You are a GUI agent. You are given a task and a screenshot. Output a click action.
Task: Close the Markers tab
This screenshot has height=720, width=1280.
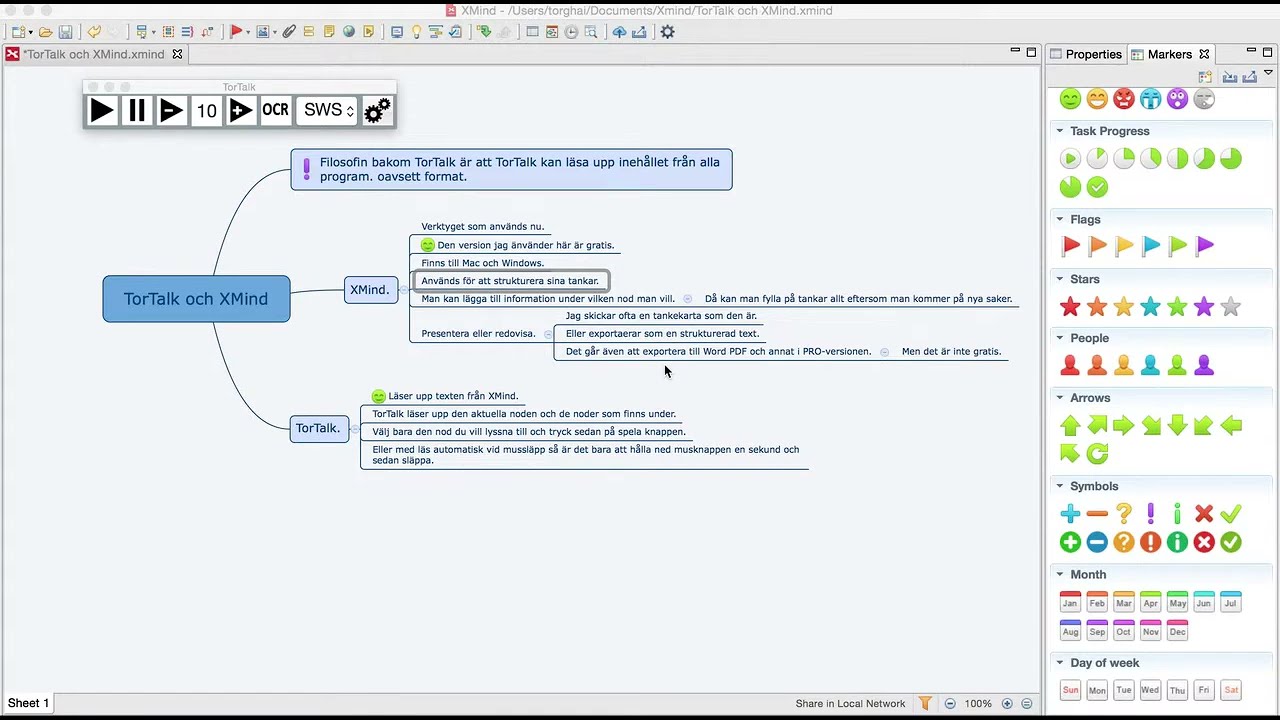tap(1204, 54)
